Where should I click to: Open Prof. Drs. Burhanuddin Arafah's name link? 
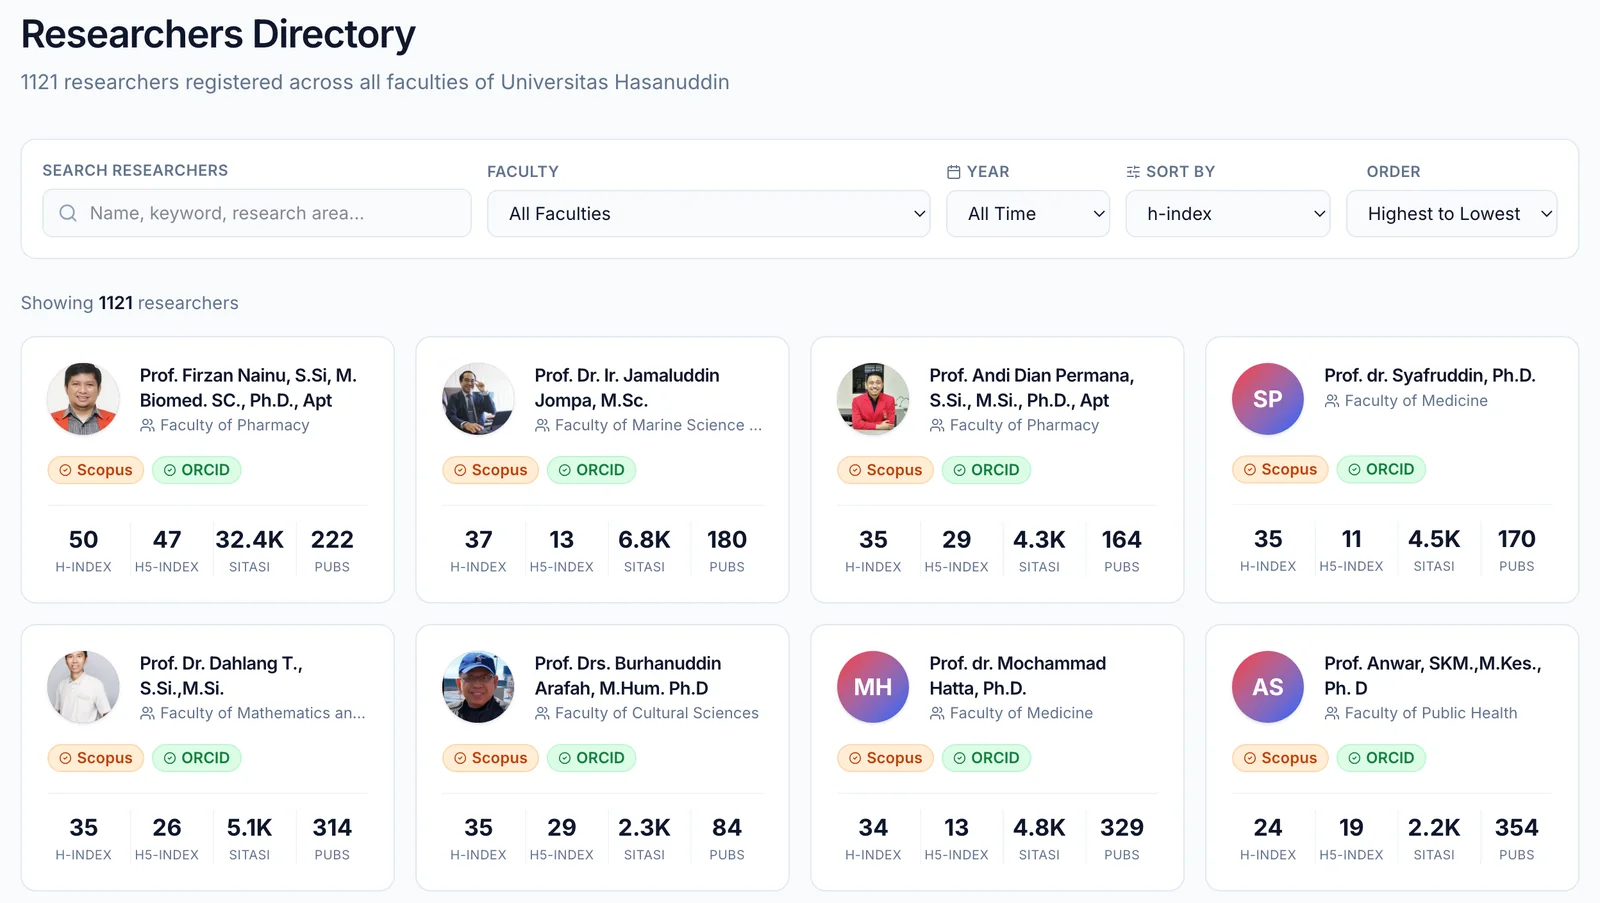[x=628, y=676]
